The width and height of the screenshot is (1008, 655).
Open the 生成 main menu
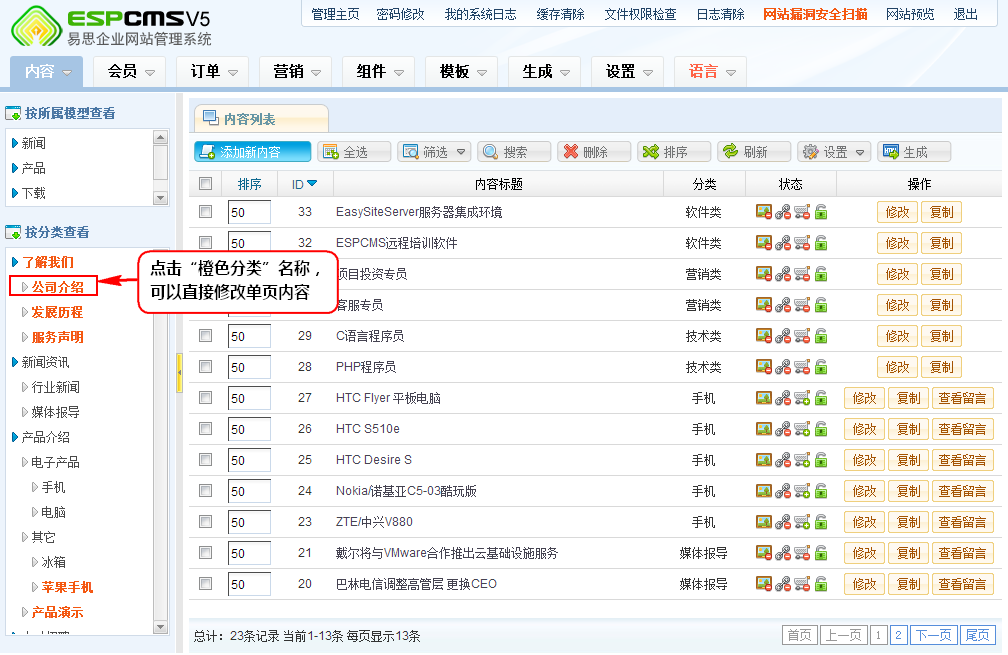(x=544, y=71)
